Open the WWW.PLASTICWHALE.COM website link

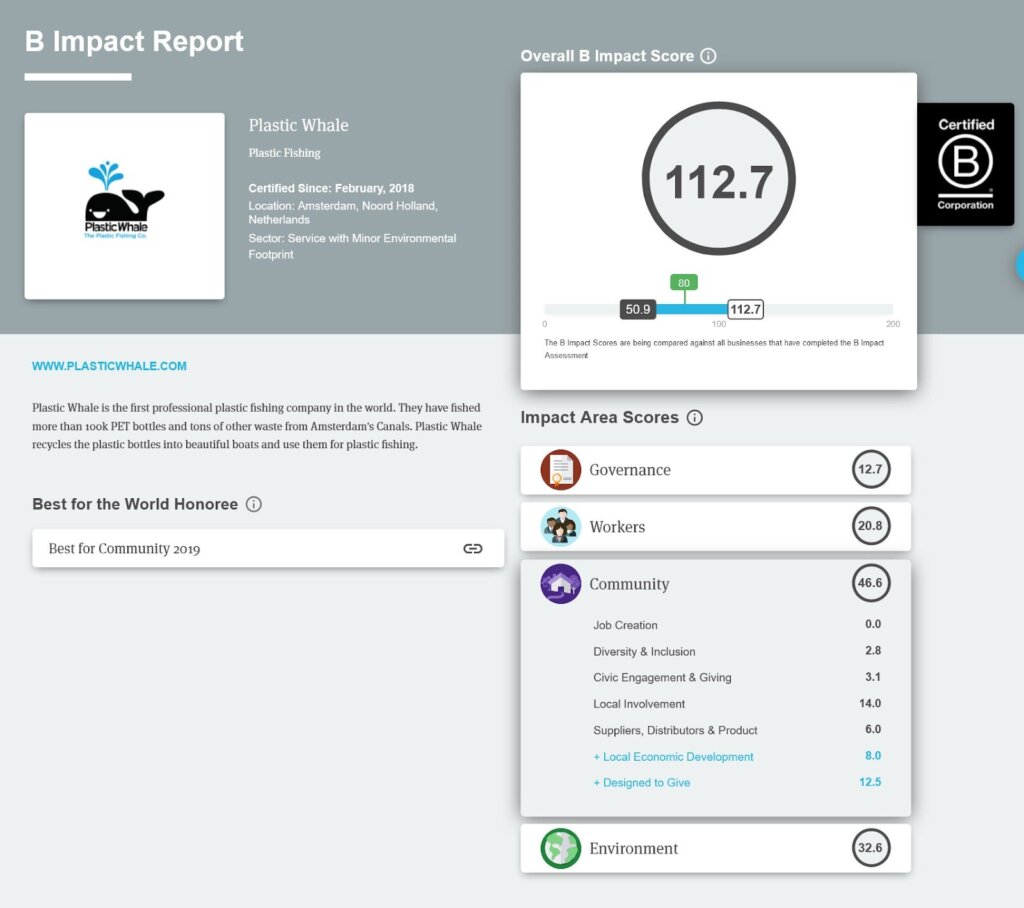pos(109,366)
